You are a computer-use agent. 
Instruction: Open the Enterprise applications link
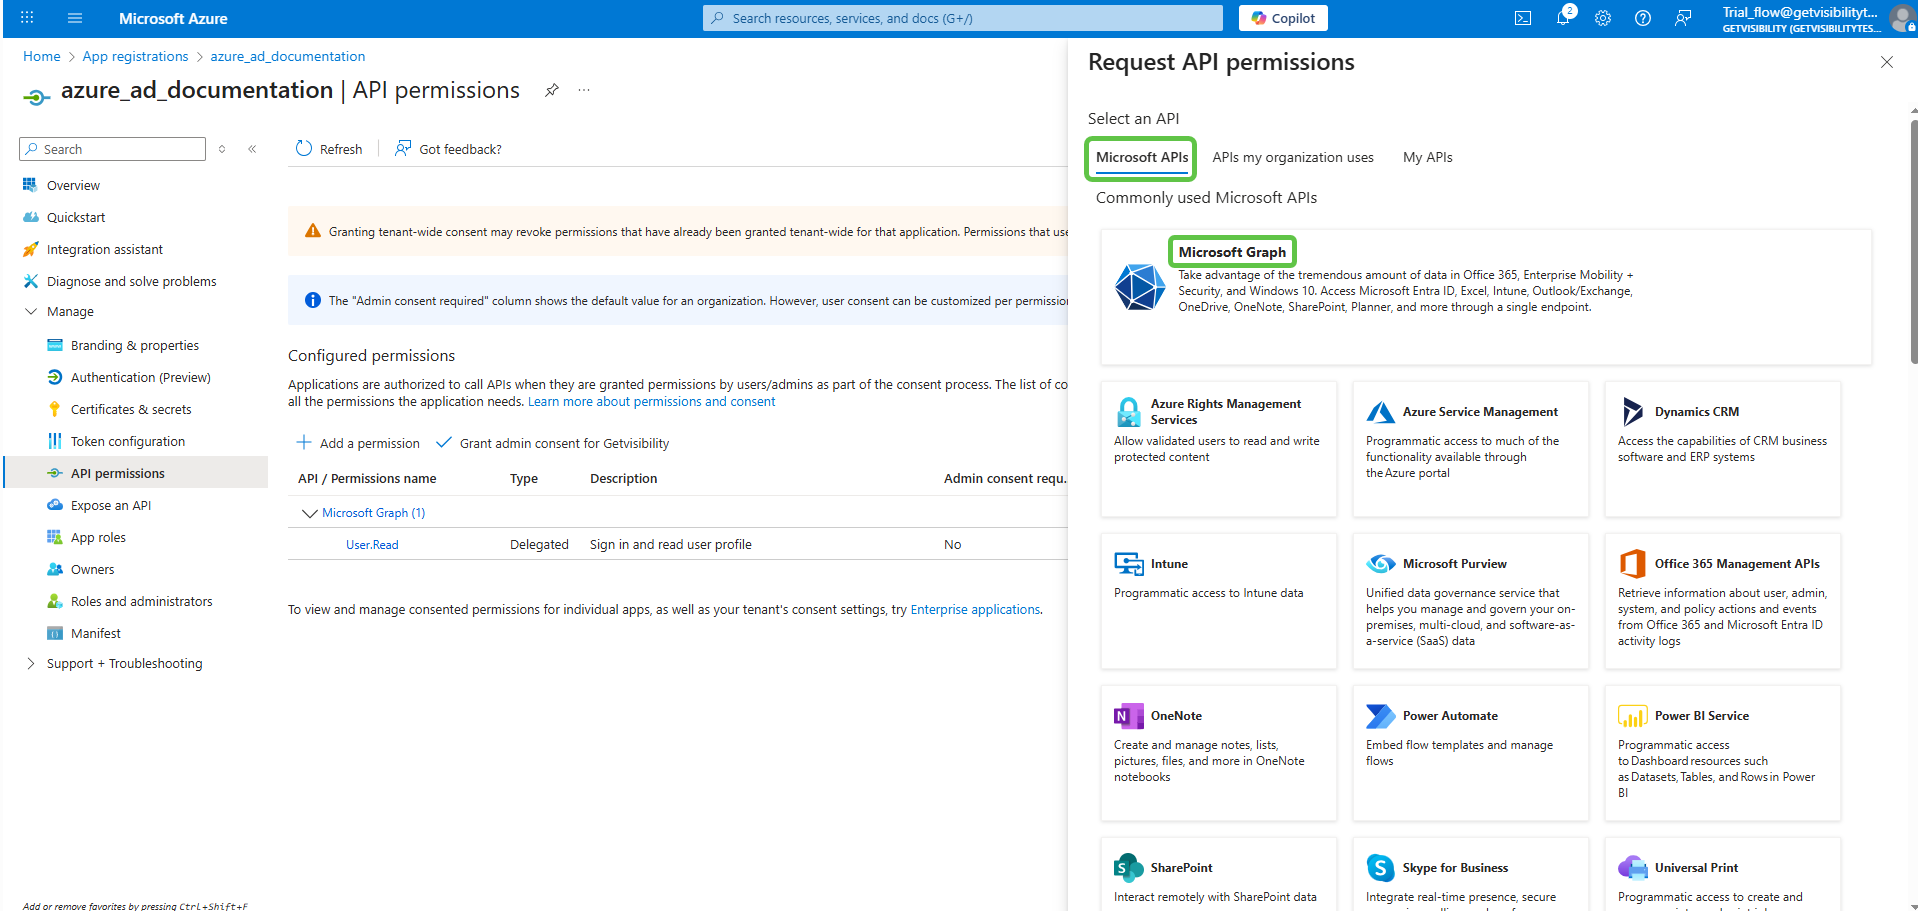974,610
